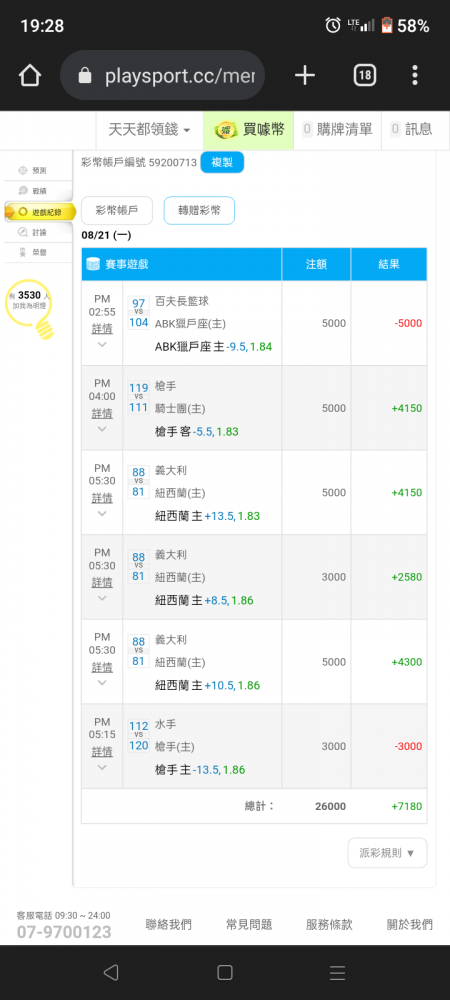Tap the browser home icon
Image resolution: width=450 pixels, height=1000 pixels.
coord(30,76)
